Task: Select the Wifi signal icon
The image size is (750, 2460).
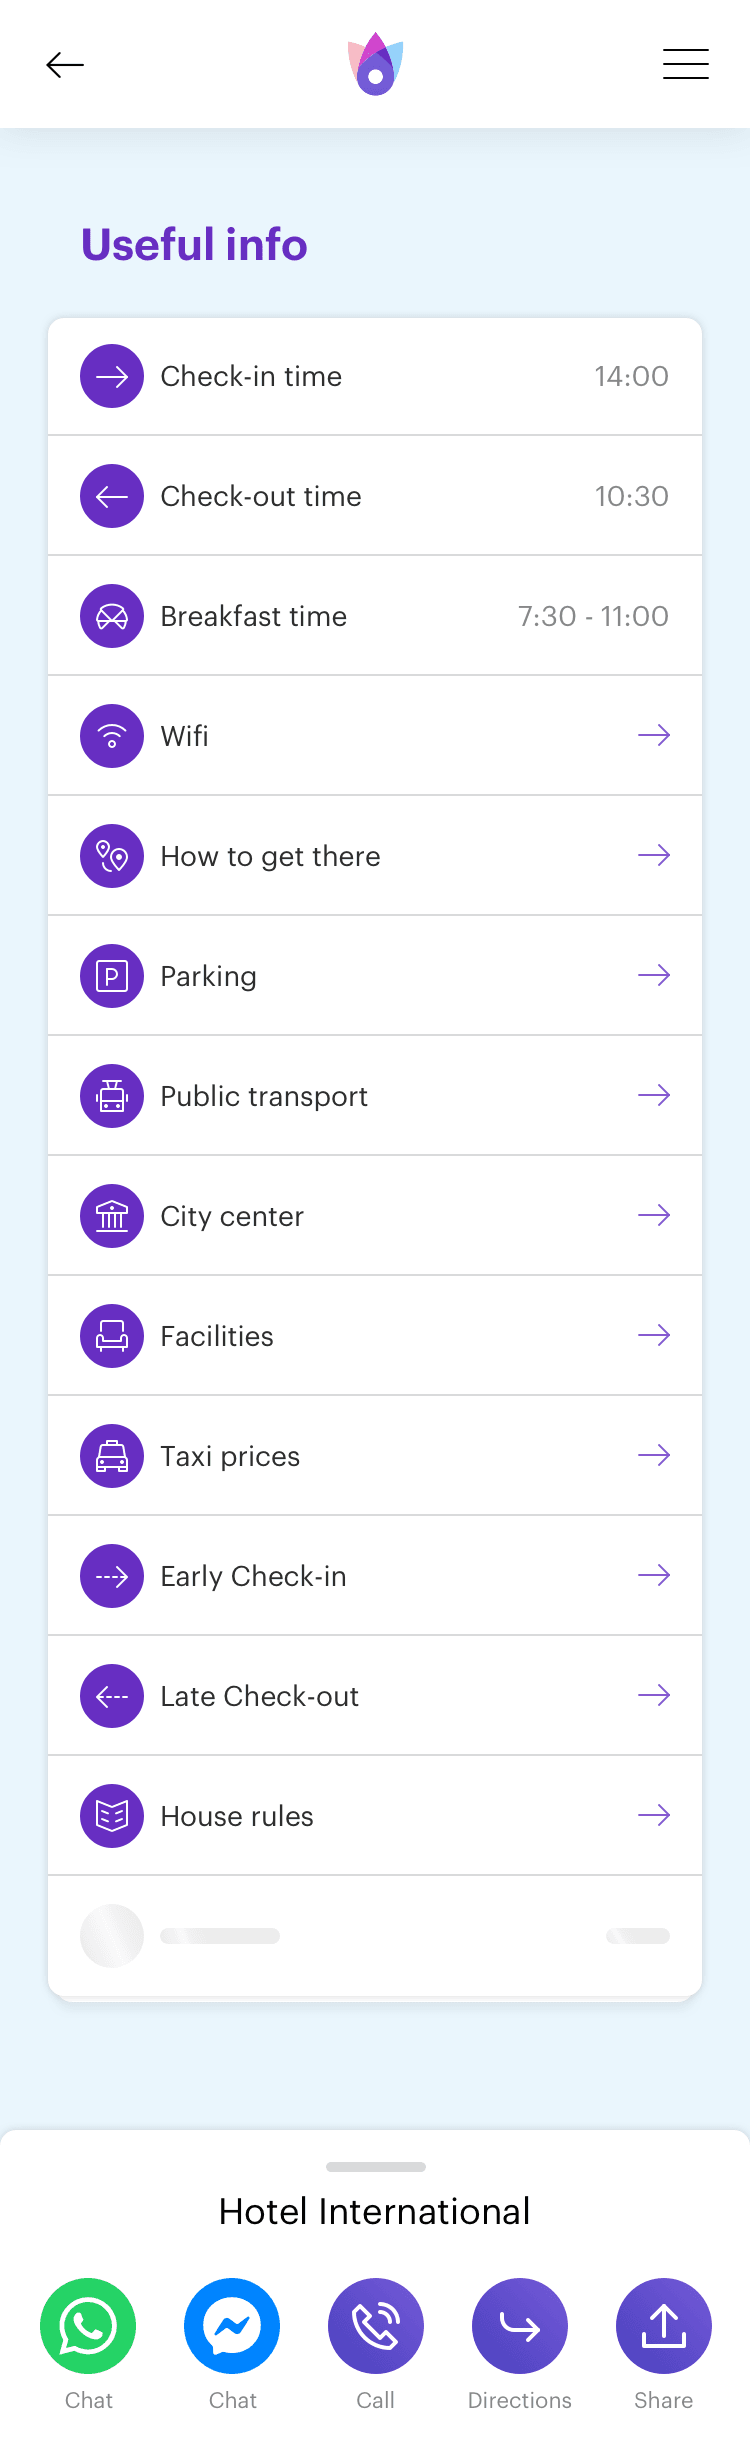Action: point(112,735)
